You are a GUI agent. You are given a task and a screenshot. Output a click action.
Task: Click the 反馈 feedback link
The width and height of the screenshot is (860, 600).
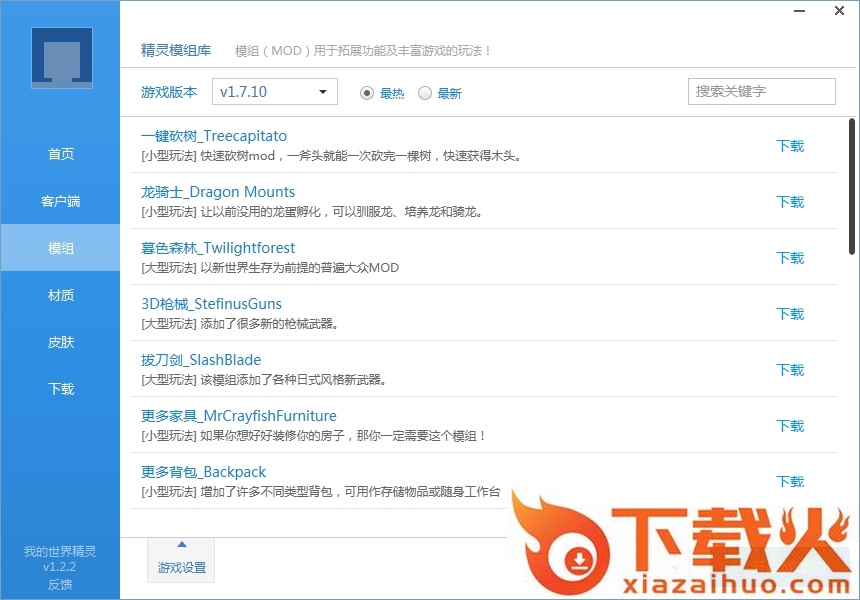(x=60, y=584)
